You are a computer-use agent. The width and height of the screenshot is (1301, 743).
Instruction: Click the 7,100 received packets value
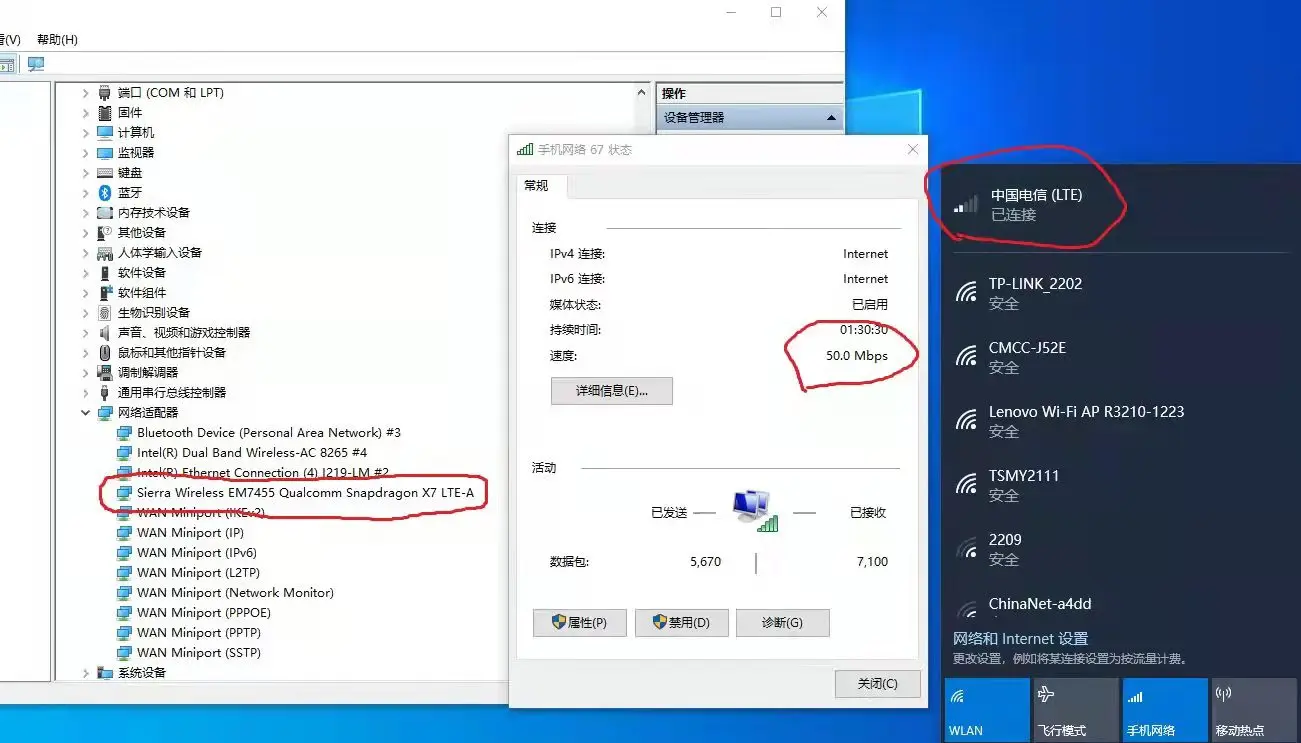(872, 562)
